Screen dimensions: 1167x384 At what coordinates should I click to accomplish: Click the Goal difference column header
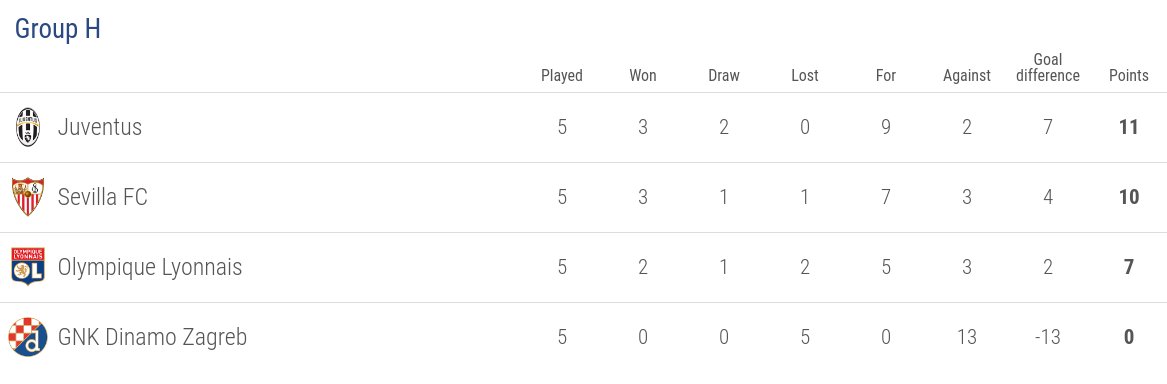[x=1048, y=68]
